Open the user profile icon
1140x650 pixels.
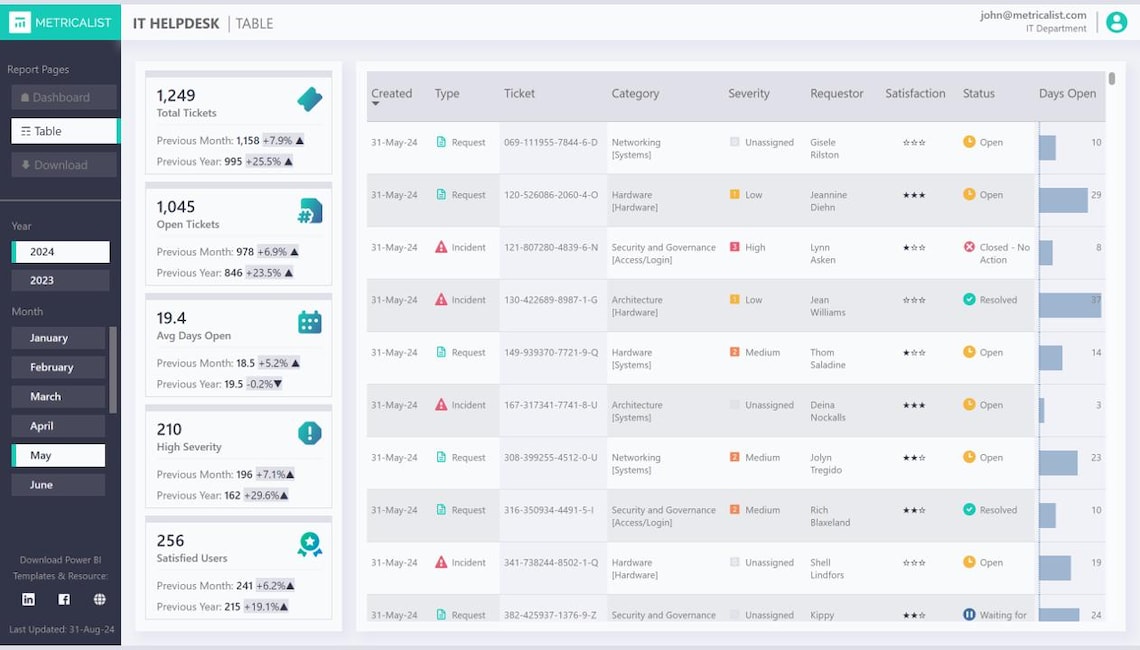click(1116, 22)
